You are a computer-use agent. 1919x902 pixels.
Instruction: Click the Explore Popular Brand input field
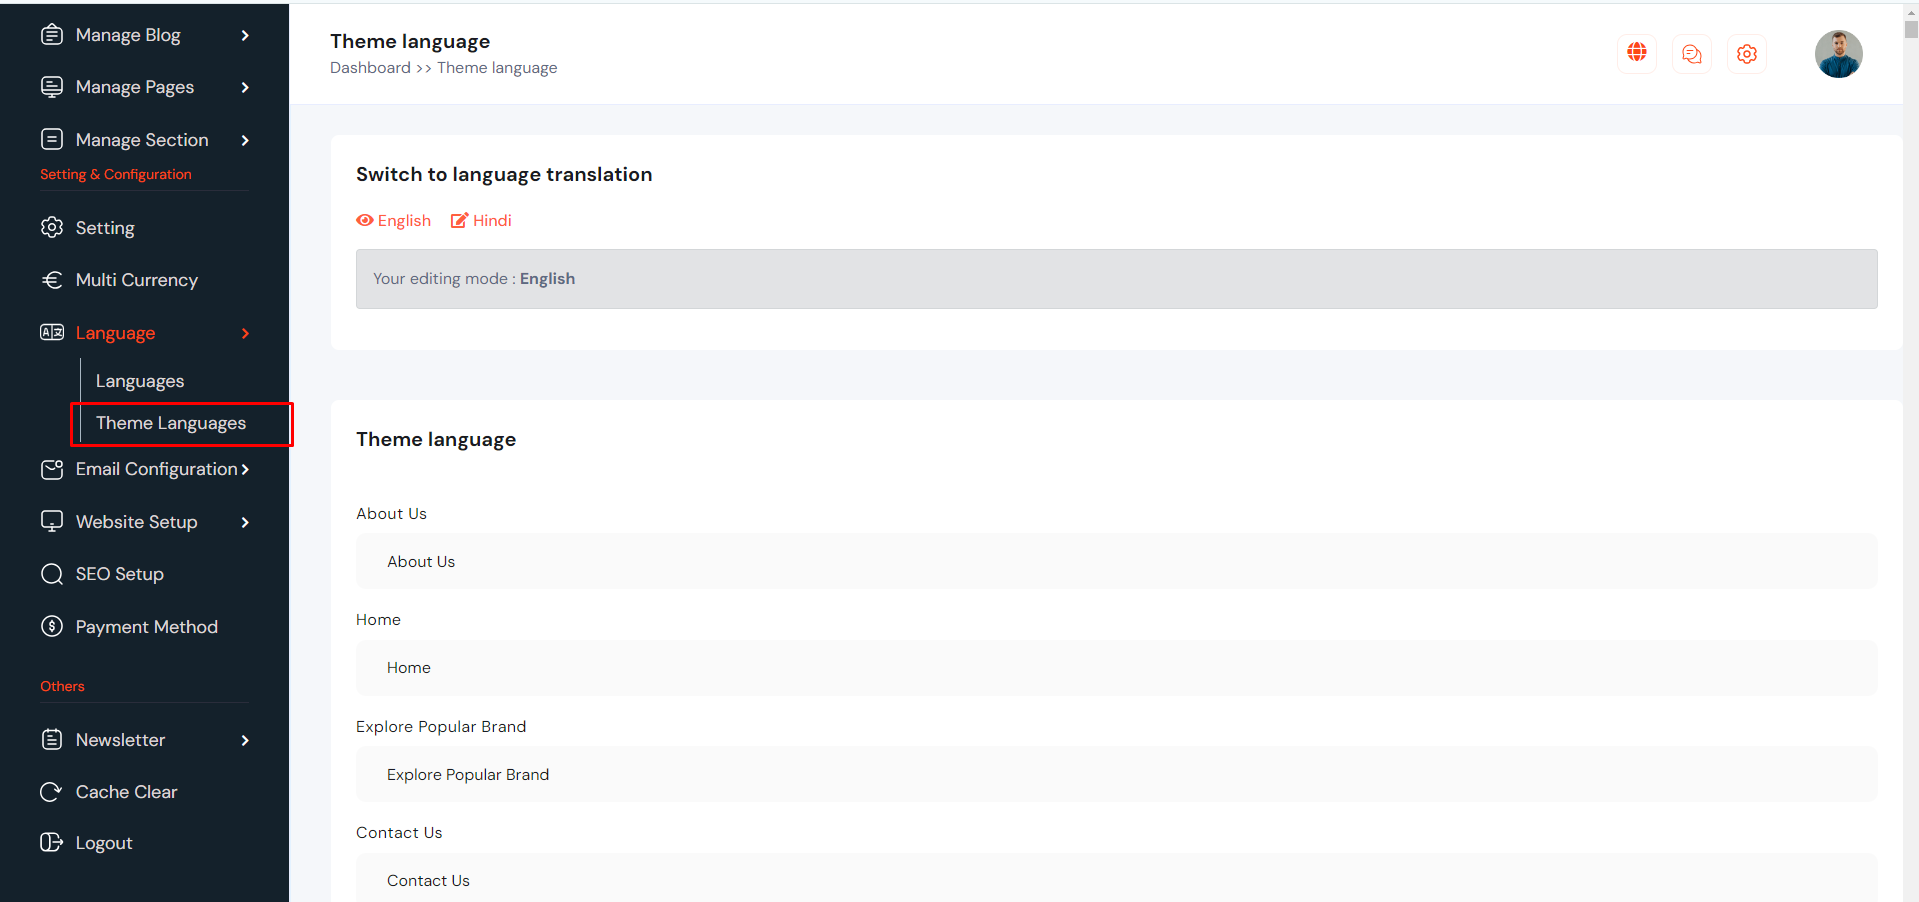pyautogui.click(x=1116, y=775)
